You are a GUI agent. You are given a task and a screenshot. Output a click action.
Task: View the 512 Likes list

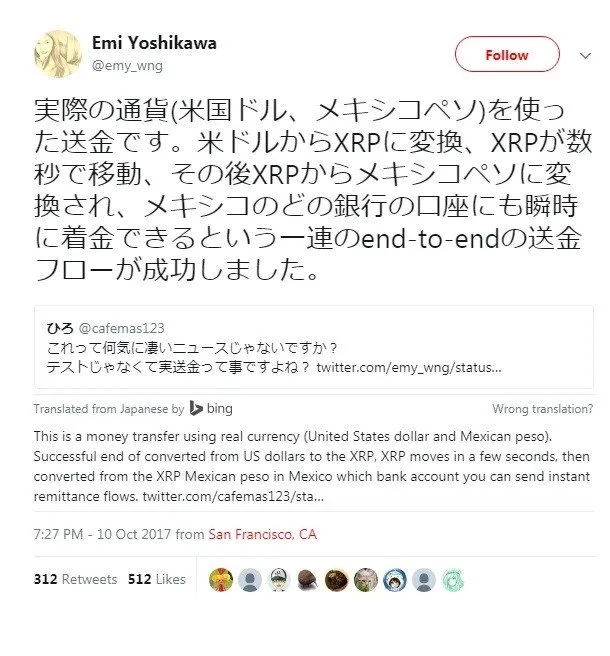point(157,579)
